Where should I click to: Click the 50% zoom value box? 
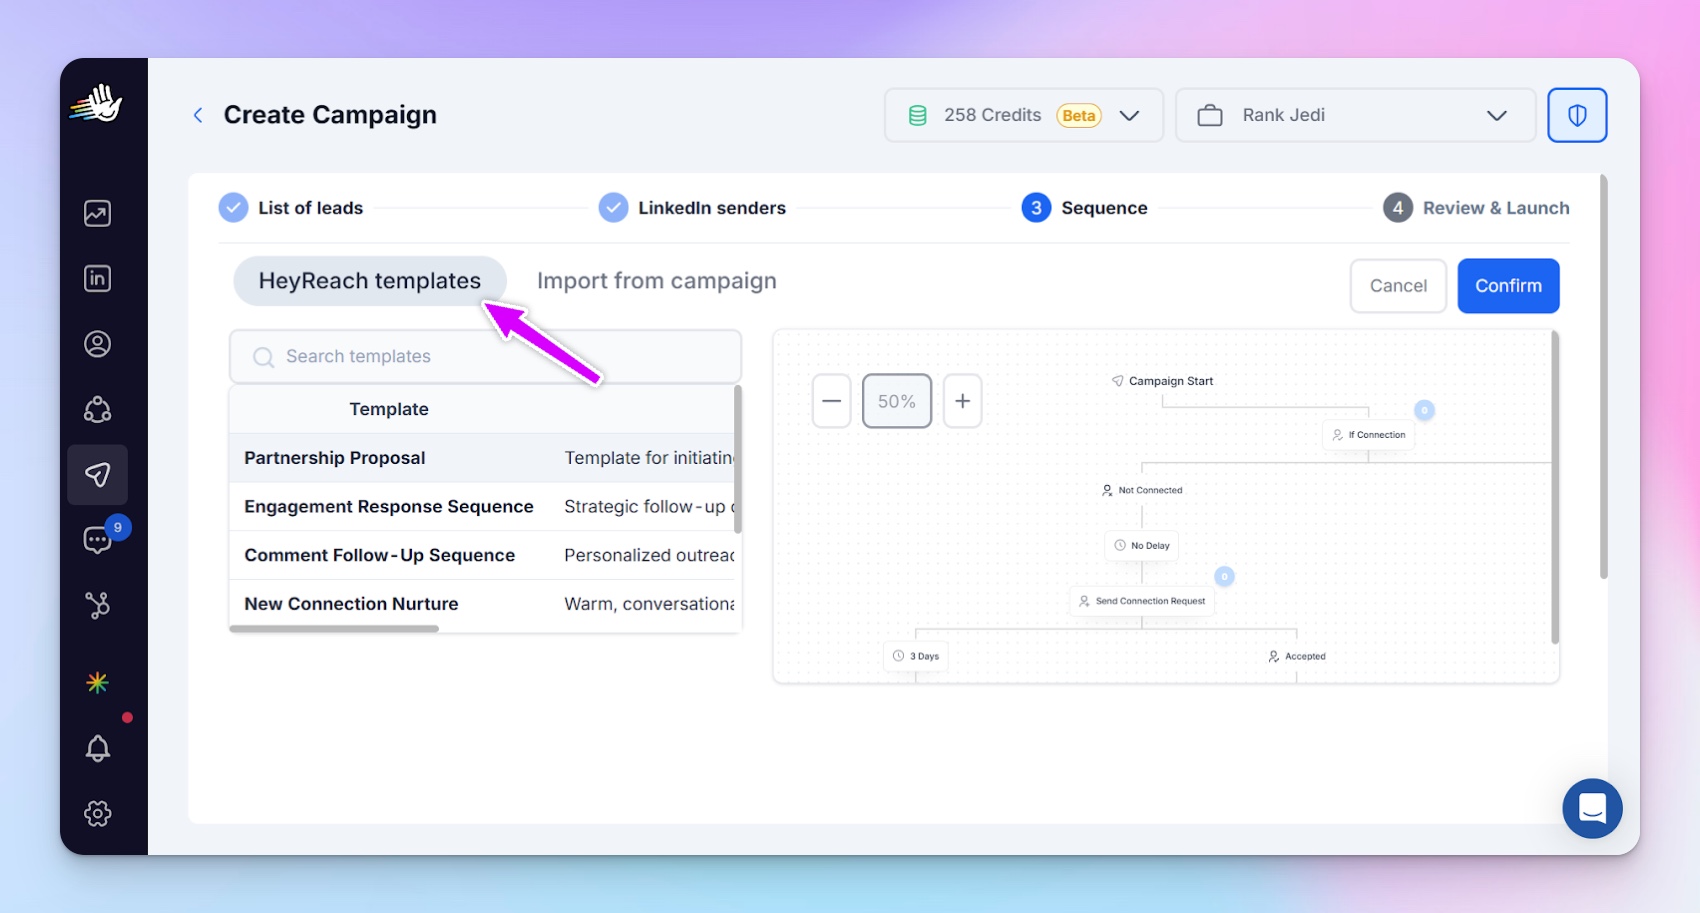[897, 401]
